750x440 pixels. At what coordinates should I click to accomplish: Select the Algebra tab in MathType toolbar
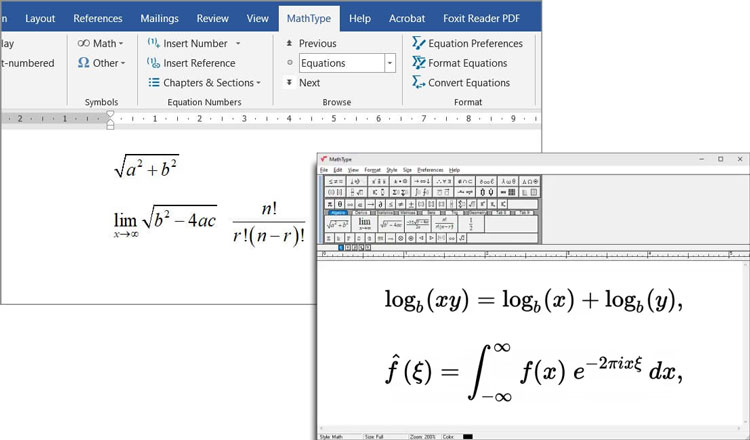[338, 213]
